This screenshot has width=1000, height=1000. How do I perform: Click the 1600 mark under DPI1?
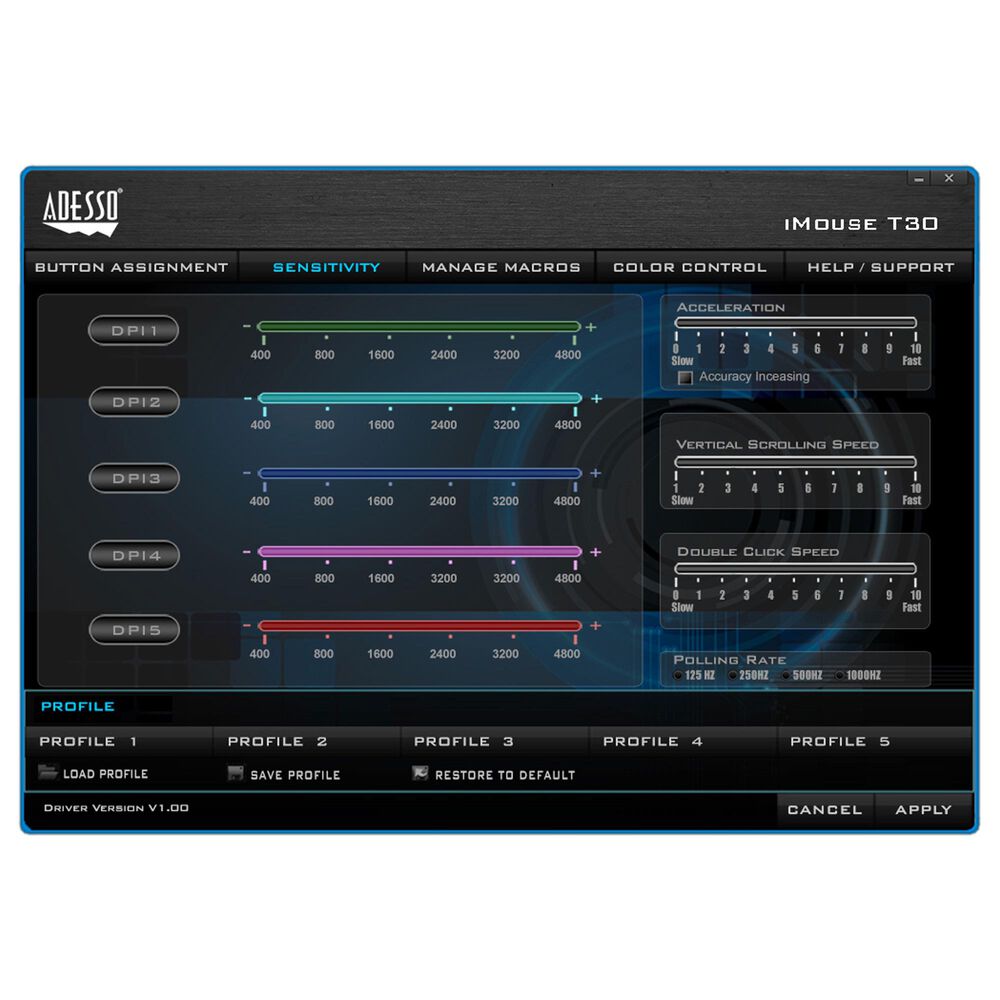(x=381, y=355)
